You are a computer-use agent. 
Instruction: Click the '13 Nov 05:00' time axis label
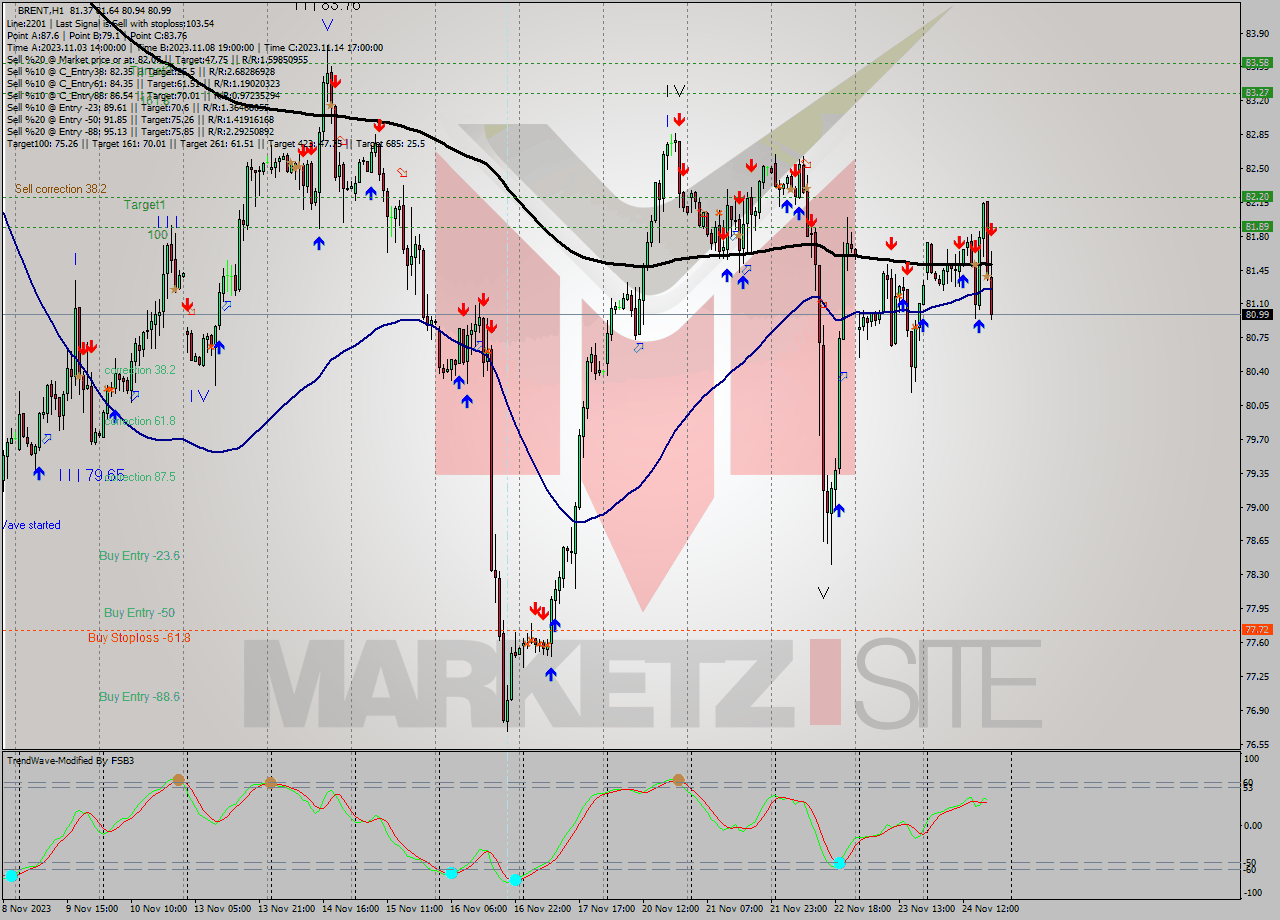(x=222, y=909)
